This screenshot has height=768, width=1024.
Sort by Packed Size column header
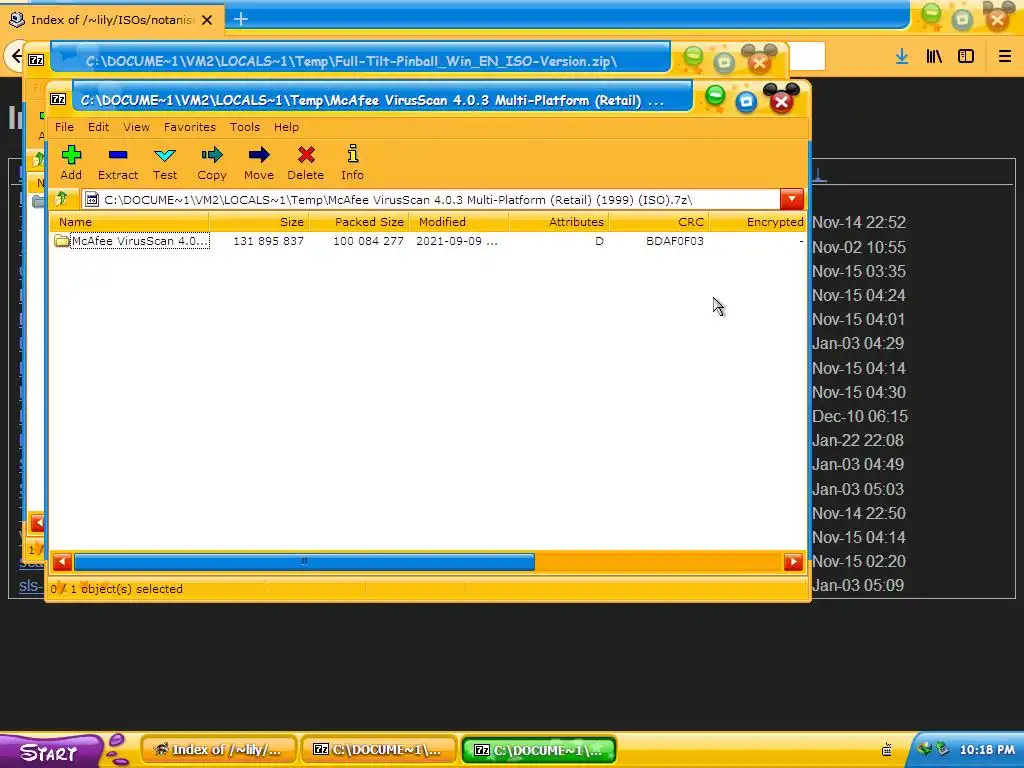[x=359, y=222]
